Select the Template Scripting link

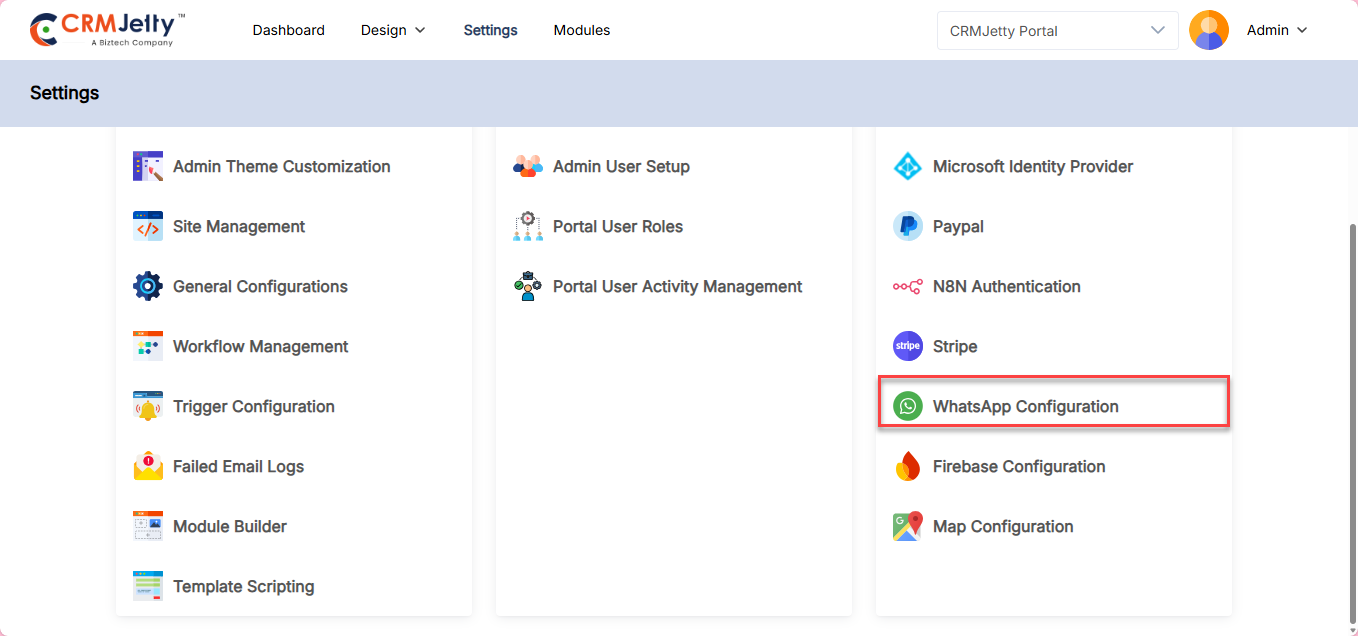243,587
